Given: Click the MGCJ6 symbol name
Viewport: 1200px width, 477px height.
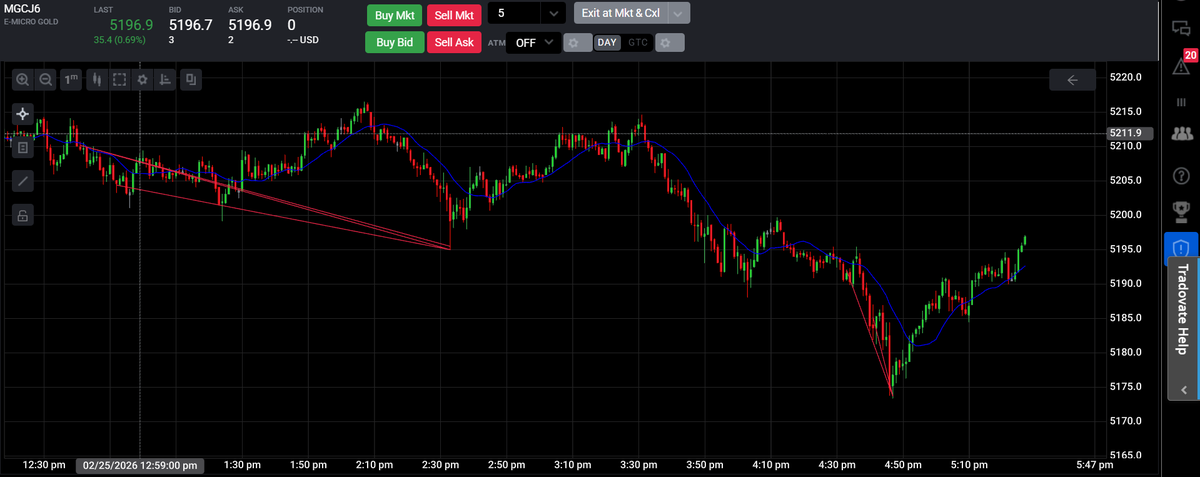Looking at the screenshot, I should click(x=22, y=9).
